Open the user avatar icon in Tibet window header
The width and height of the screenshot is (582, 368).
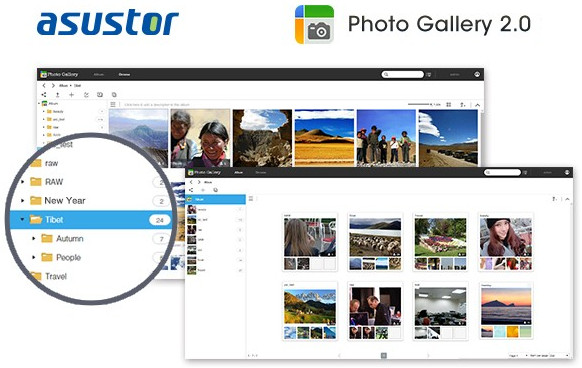477,74
